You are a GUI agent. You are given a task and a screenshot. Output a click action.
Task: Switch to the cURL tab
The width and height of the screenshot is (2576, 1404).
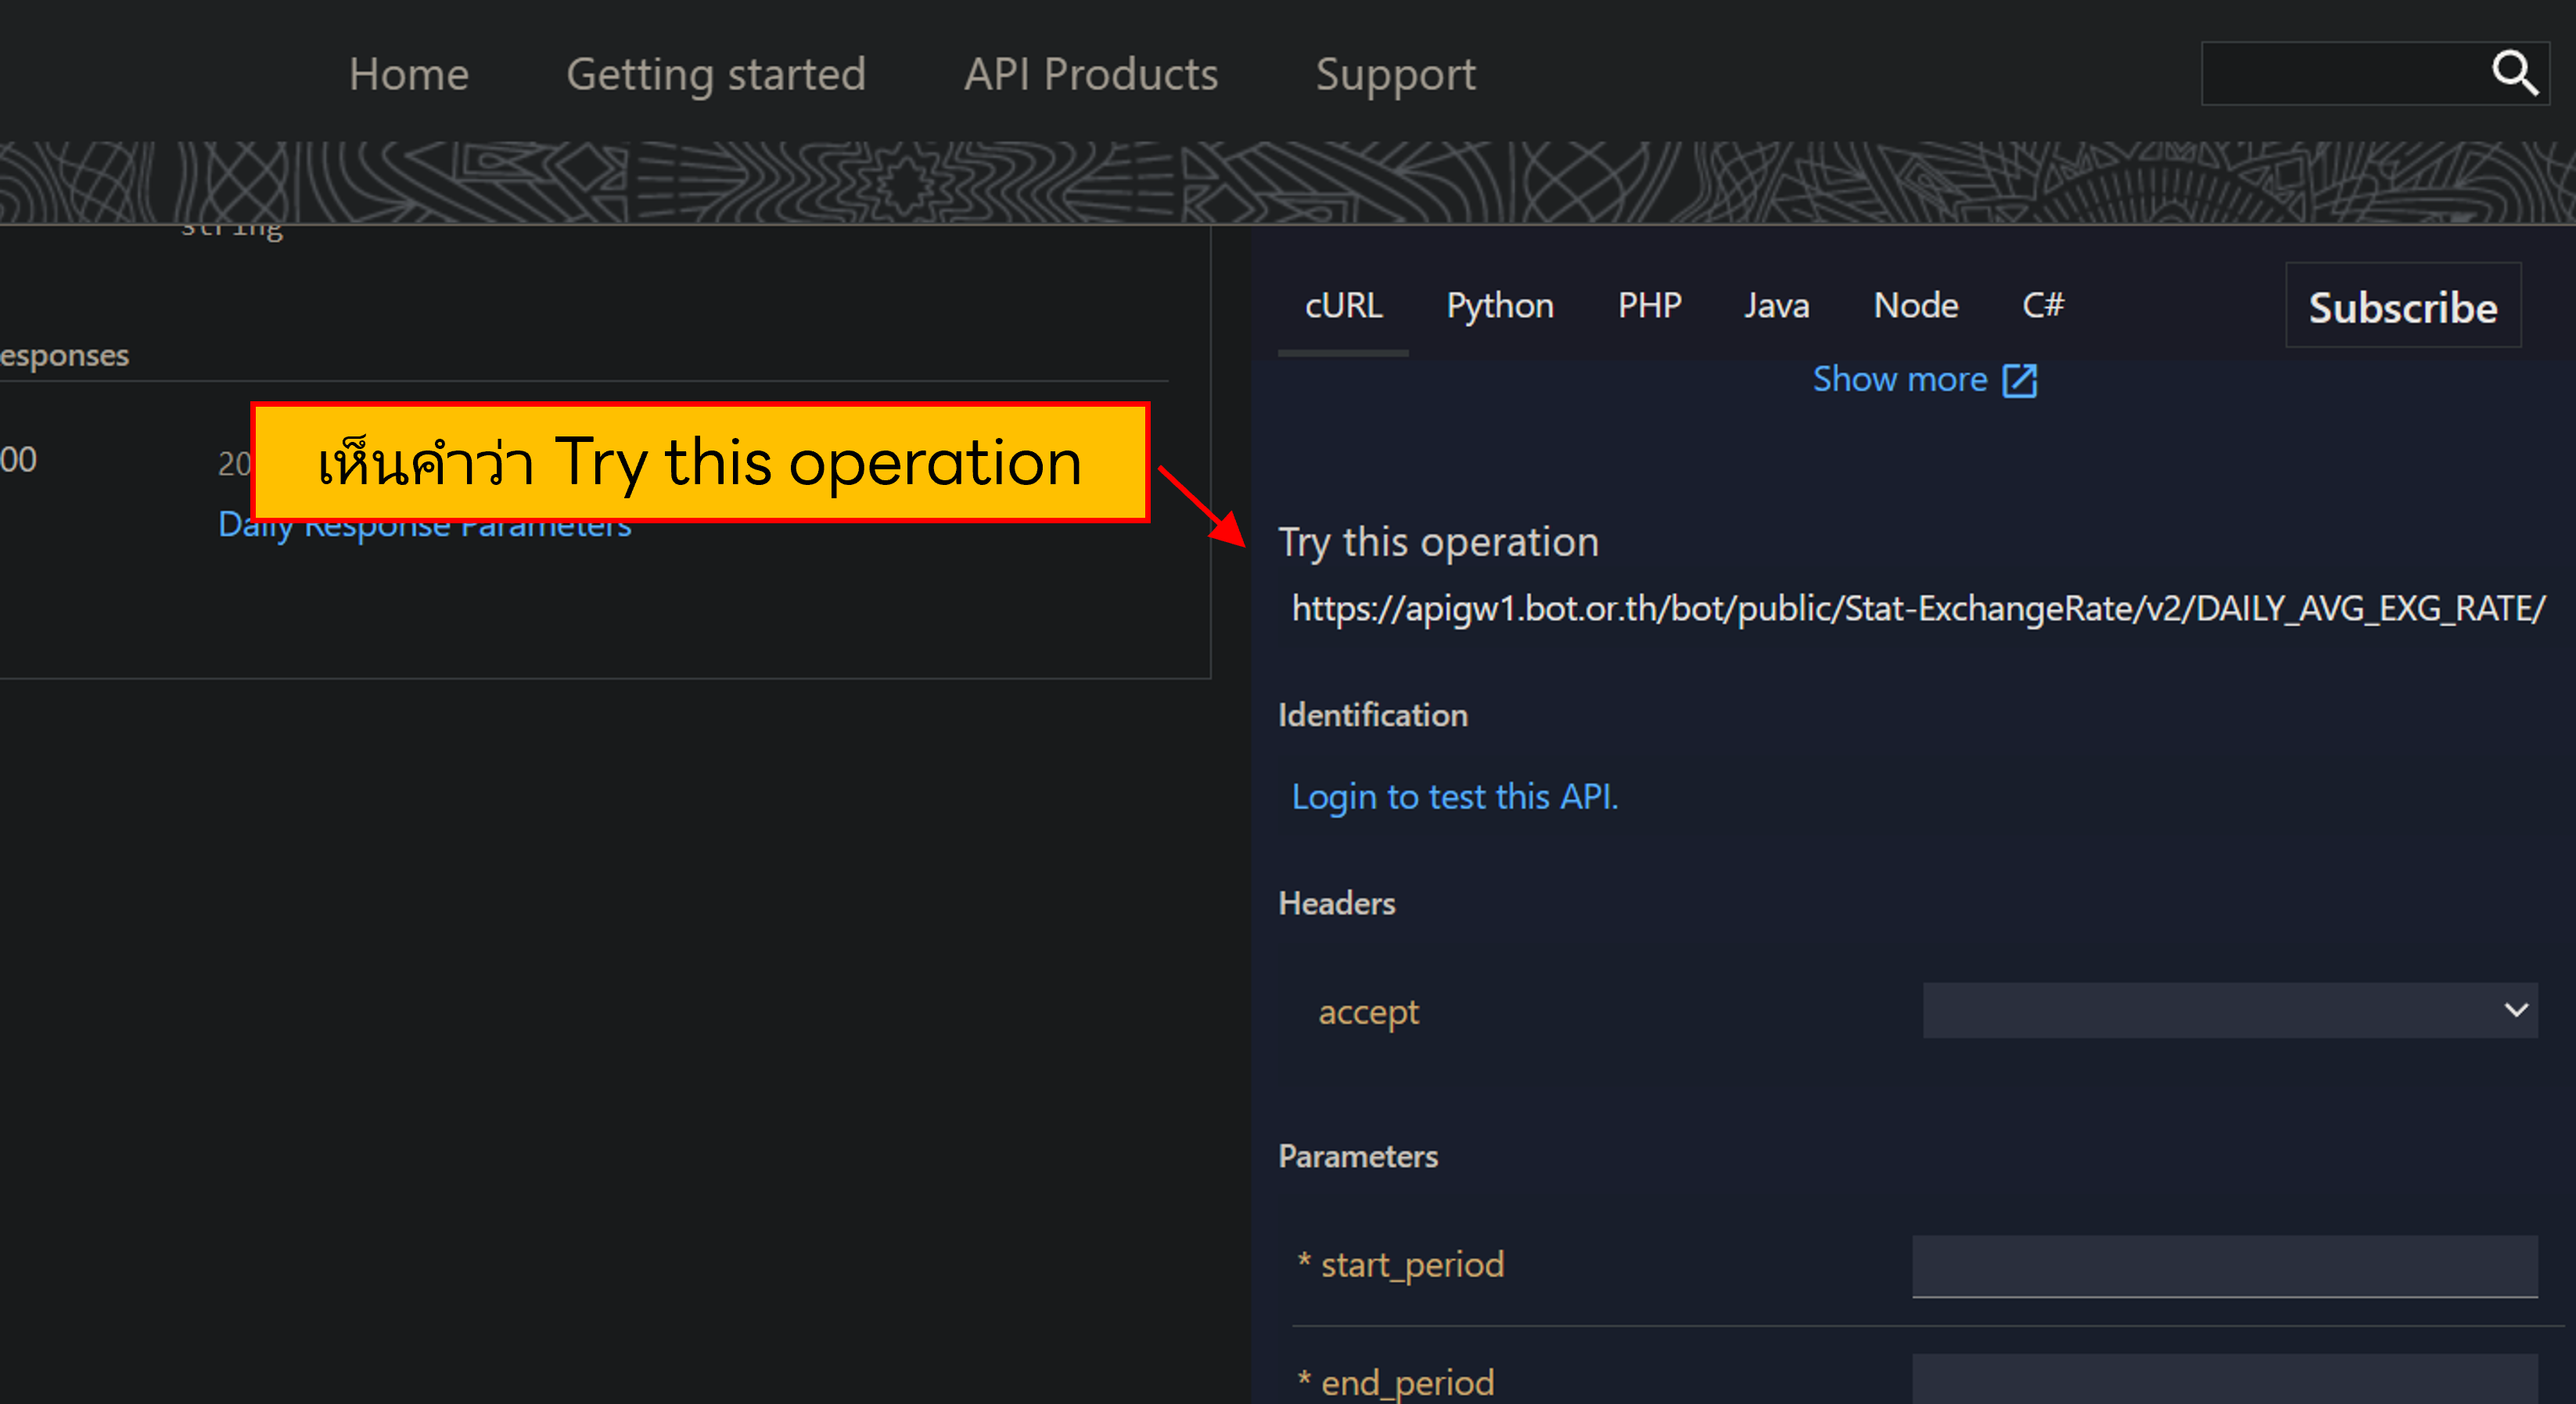click(1343, 305)
